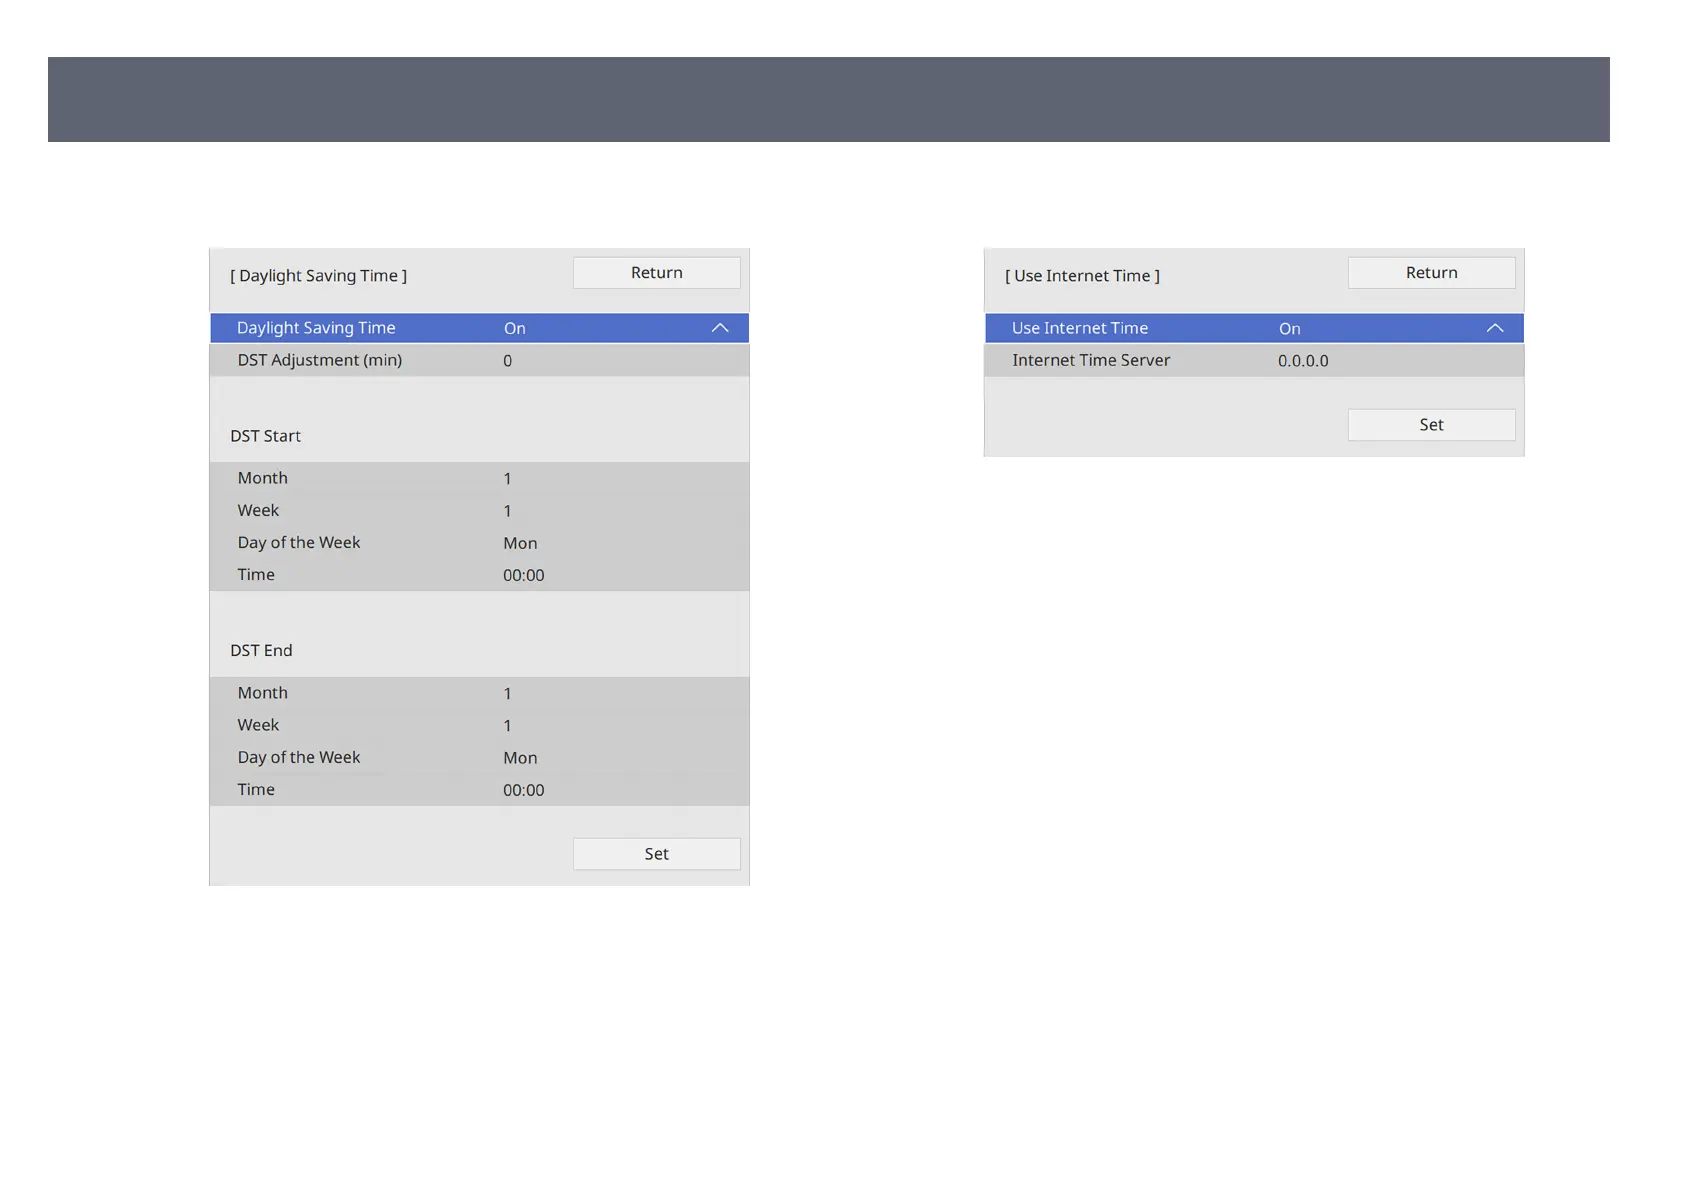Choose the DST End Week row

coord(479,725)
